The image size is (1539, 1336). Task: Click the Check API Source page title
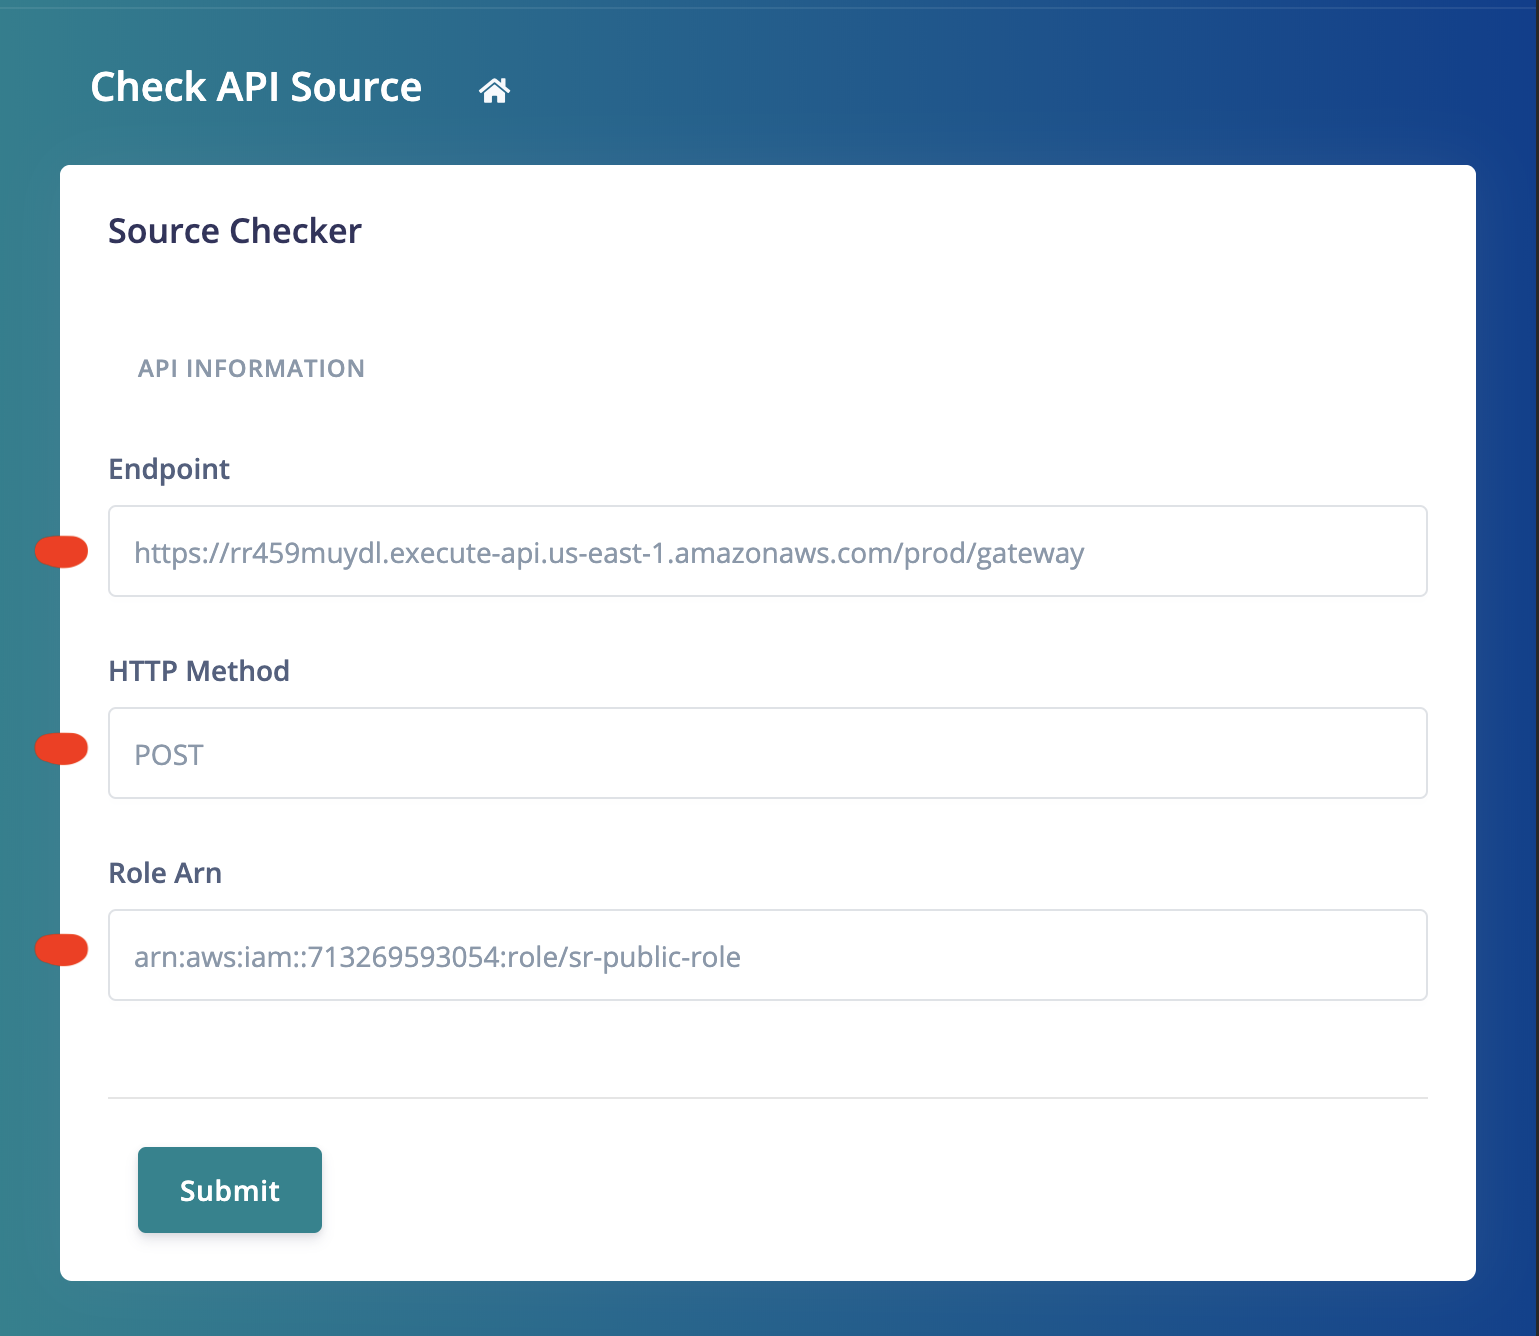256,88
